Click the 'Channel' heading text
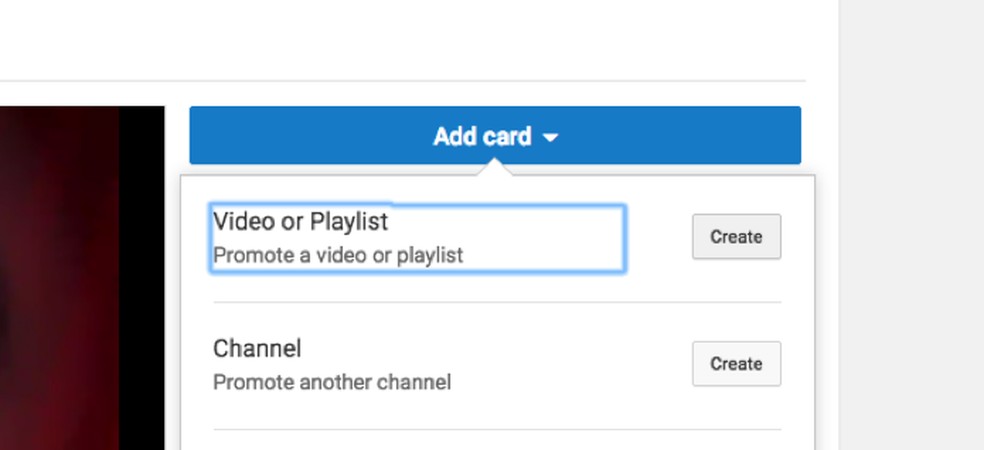 (257, 349)
